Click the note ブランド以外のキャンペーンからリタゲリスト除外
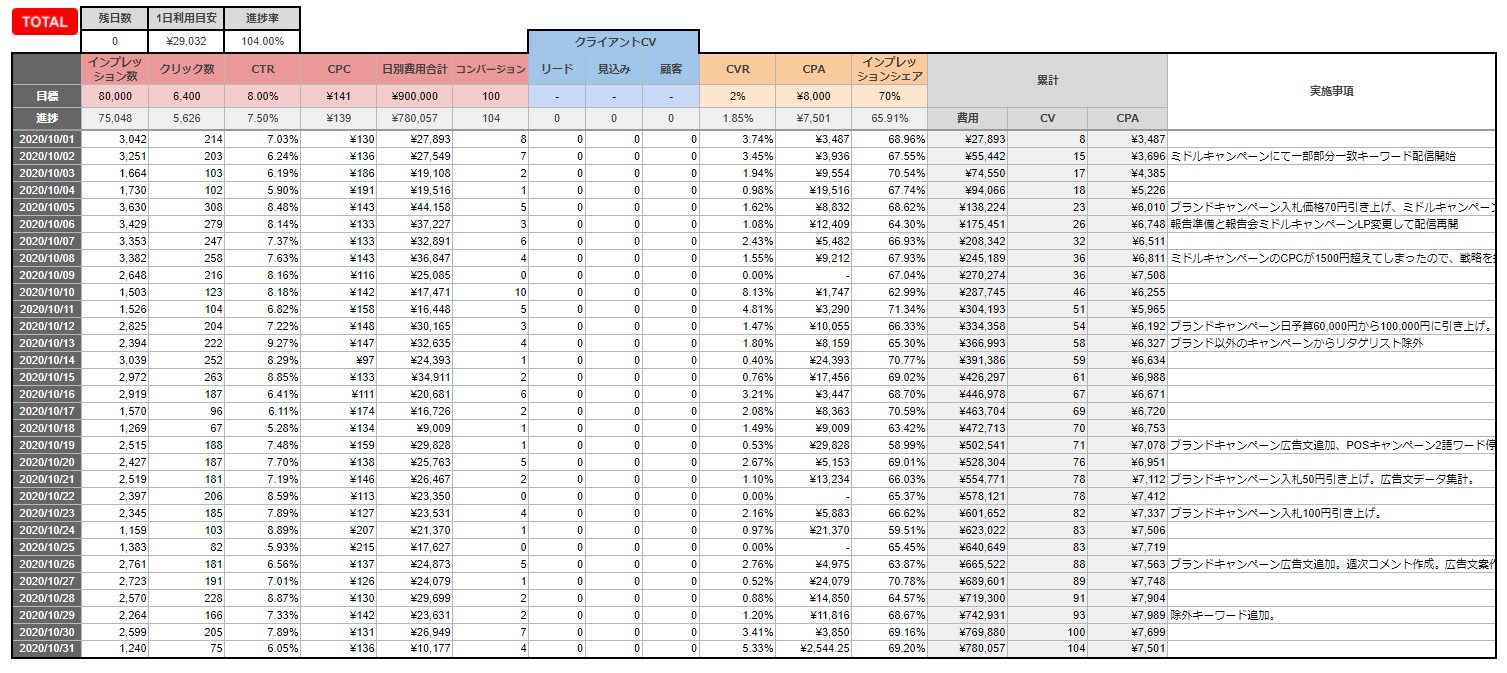 1296,343
